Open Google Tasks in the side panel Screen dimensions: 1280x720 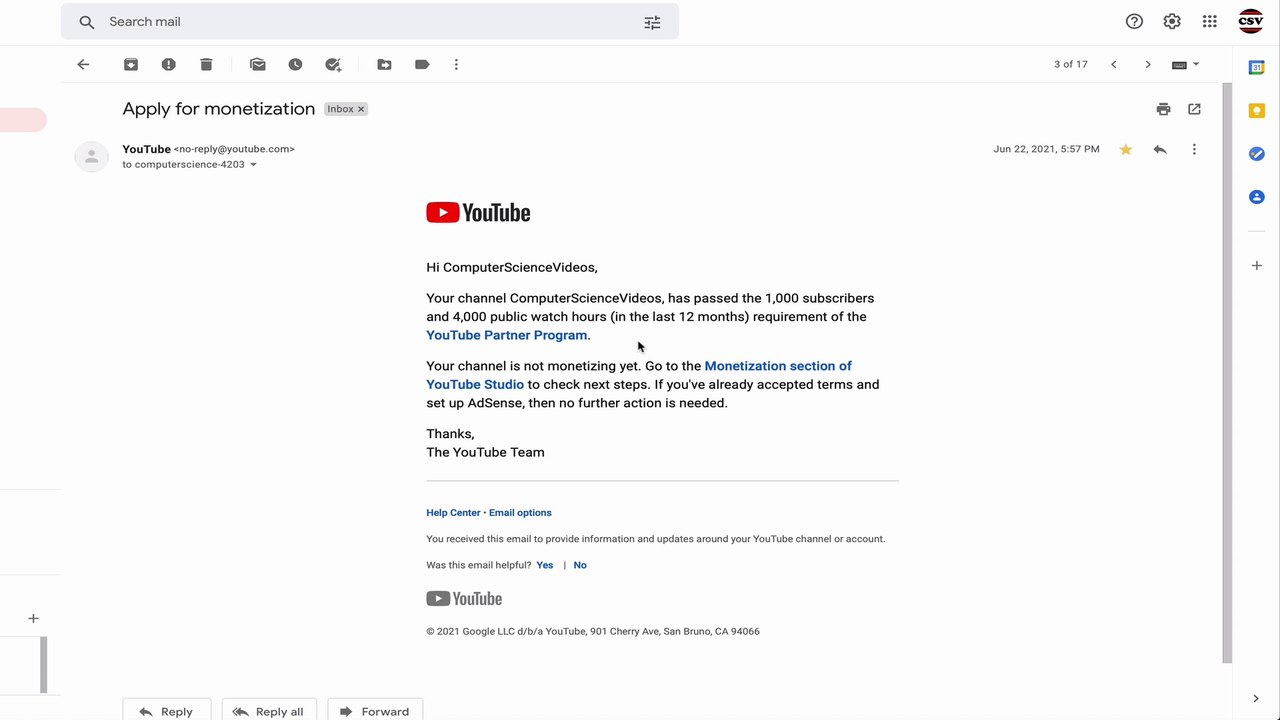pos(1257,154)
